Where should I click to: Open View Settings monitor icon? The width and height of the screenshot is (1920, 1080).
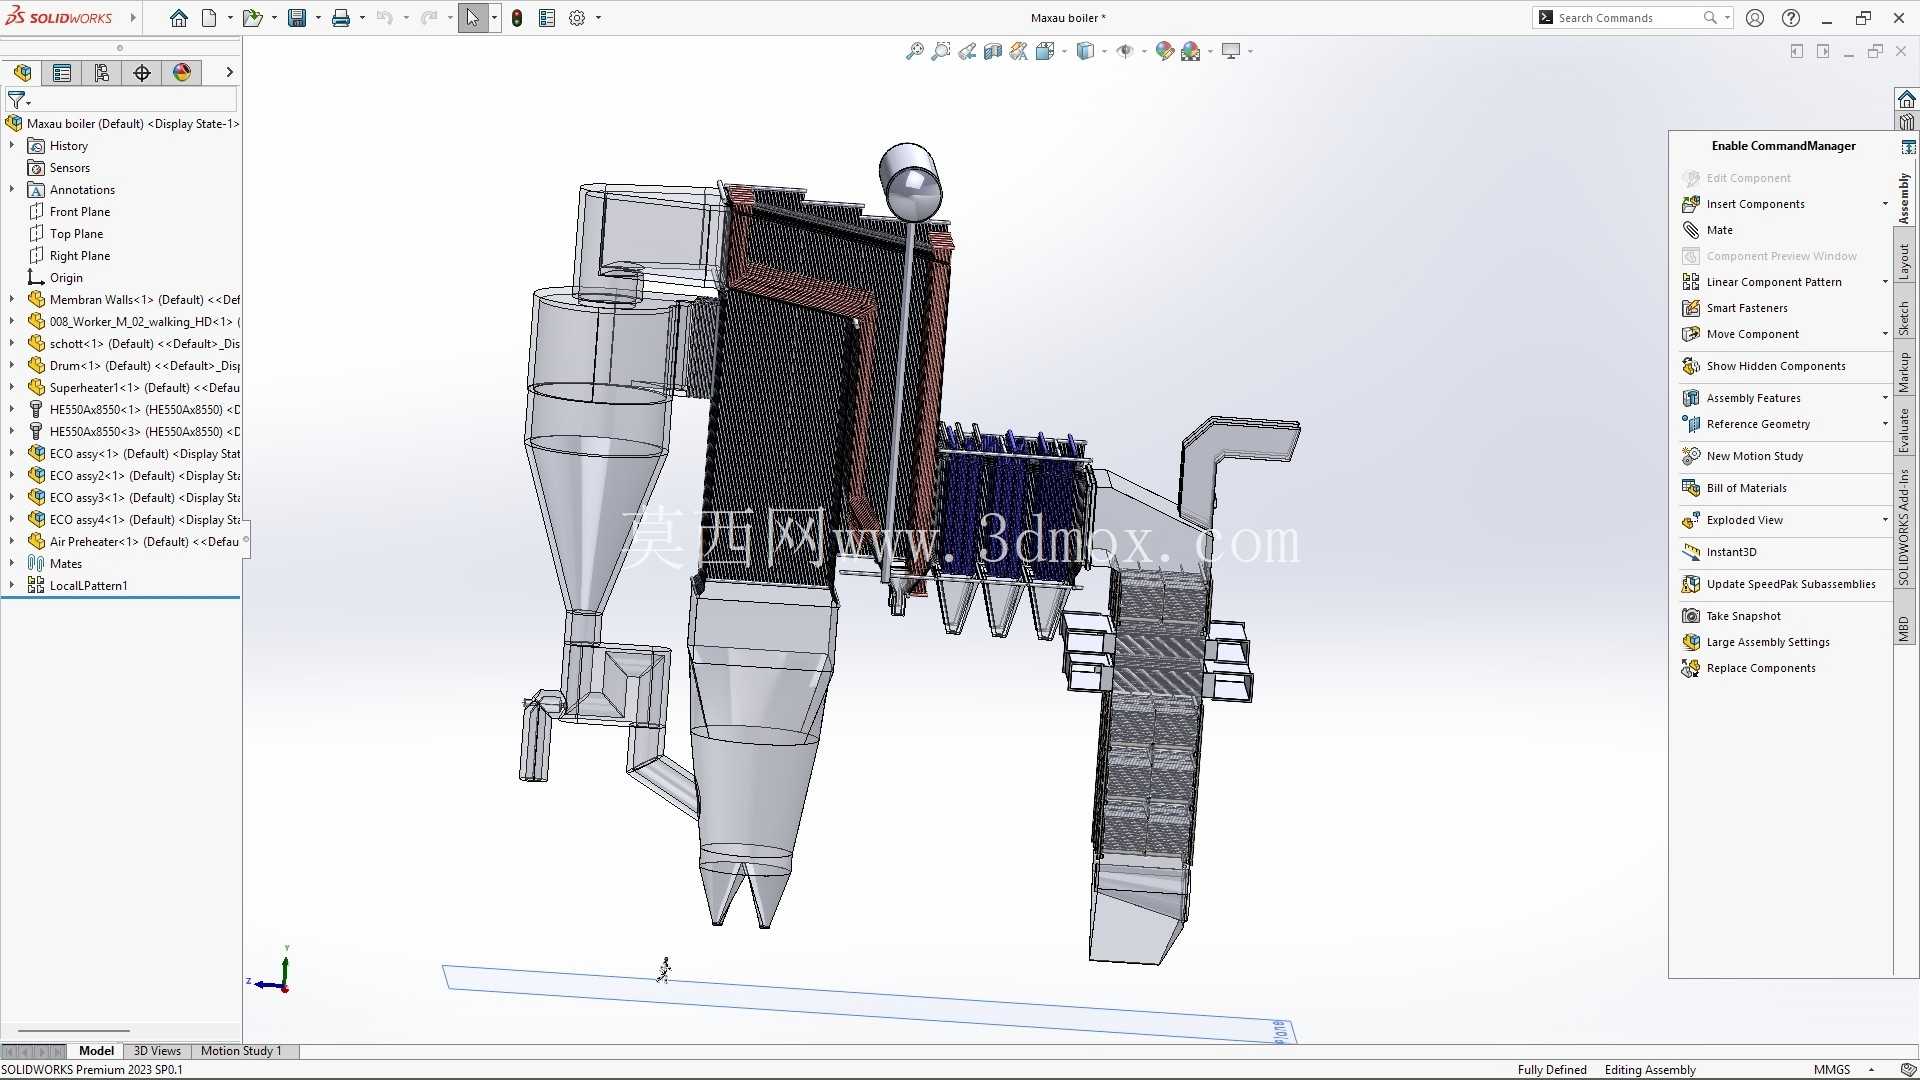[x=1231, y=51]
